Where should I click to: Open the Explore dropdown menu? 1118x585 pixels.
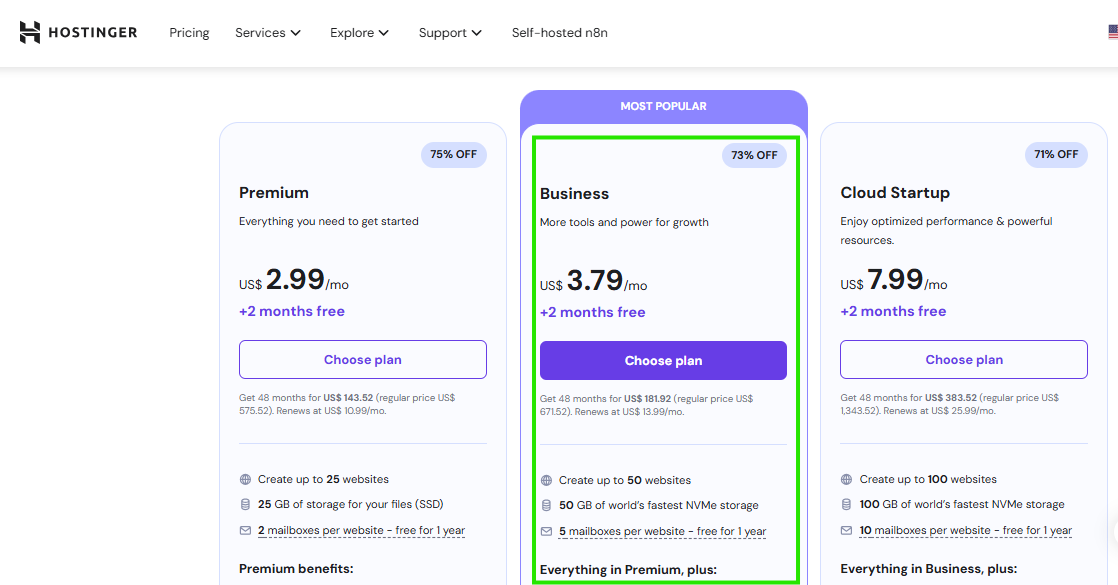[x=359, y=33]
